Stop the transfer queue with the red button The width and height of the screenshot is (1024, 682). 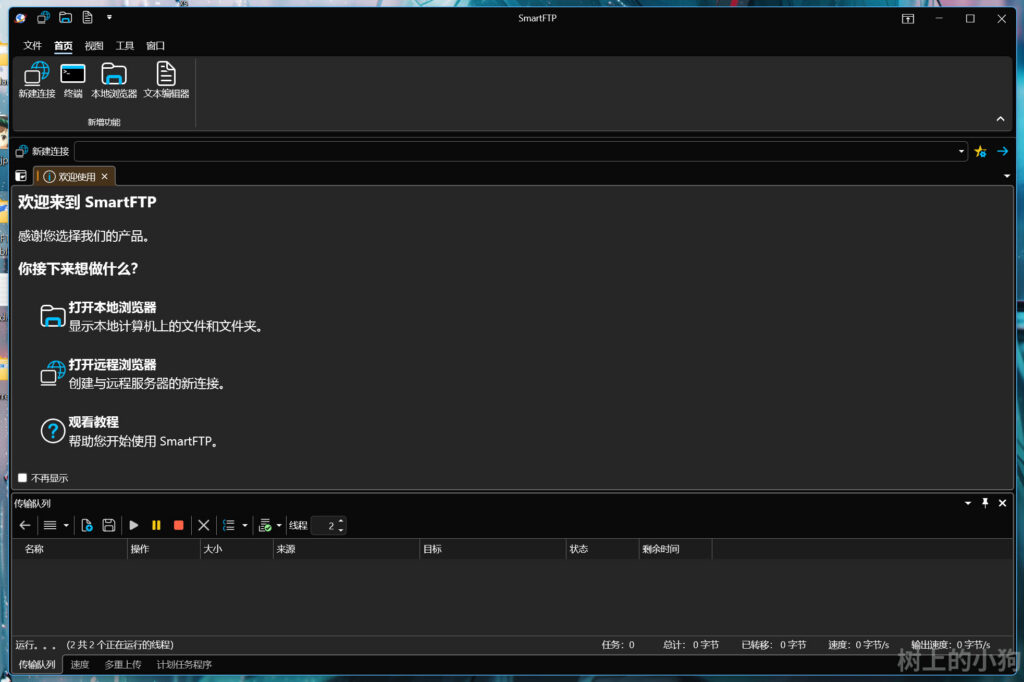(179, 525)
